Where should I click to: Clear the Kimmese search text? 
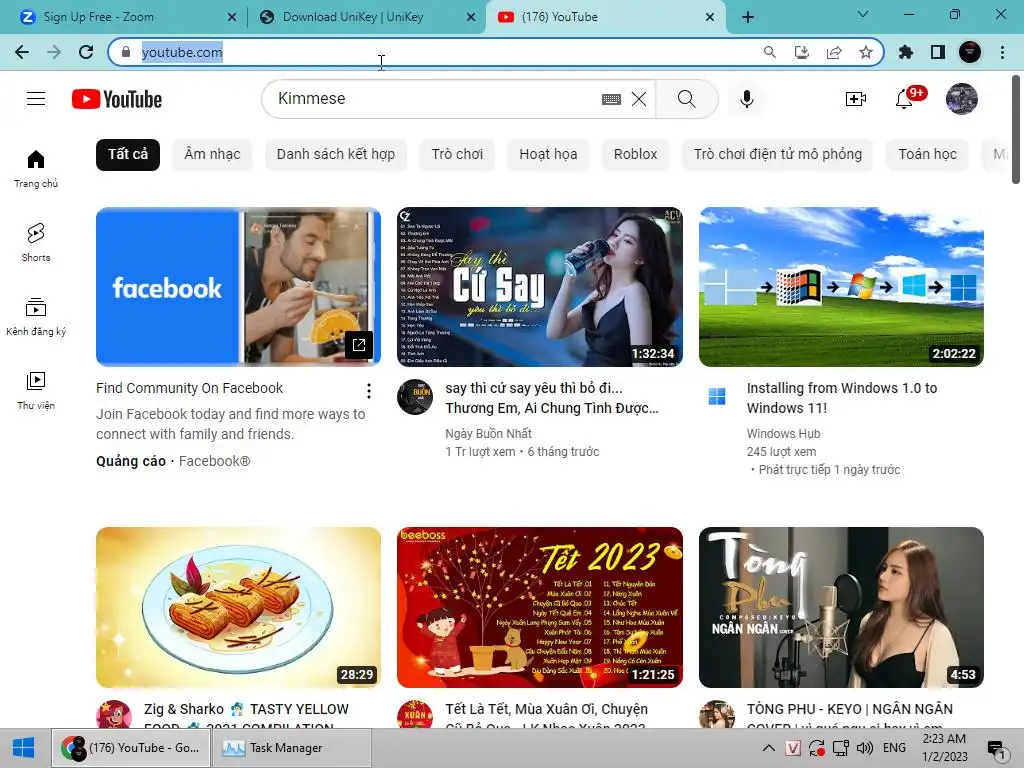(x=639, y=99)
